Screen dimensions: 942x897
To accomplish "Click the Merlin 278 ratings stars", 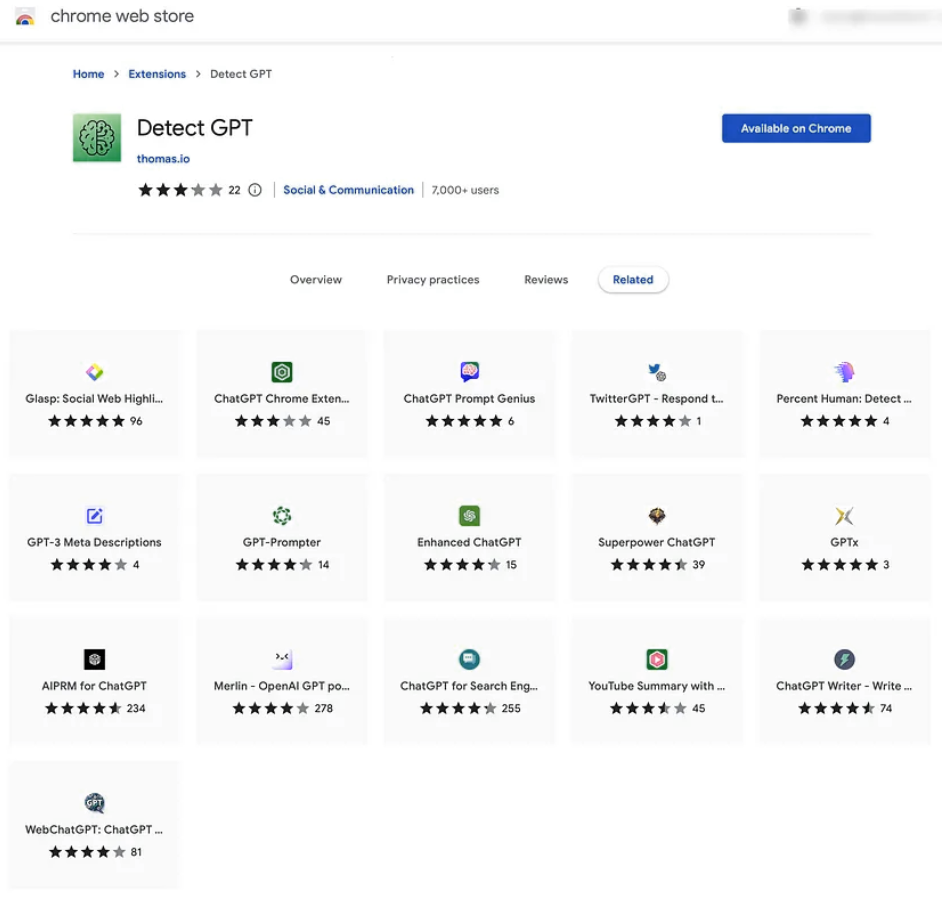I will pos(271,708).
